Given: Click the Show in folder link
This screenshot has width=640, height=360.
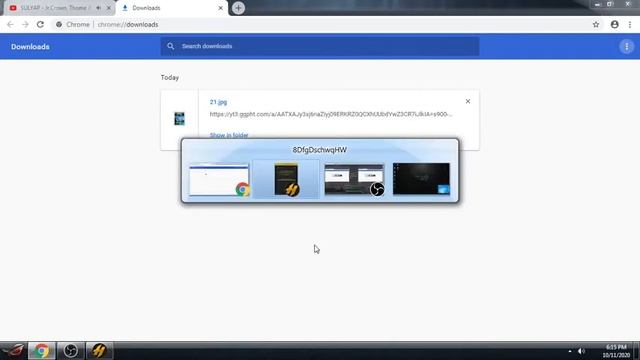Looking at the screenshot, I should tap(229, 135).
